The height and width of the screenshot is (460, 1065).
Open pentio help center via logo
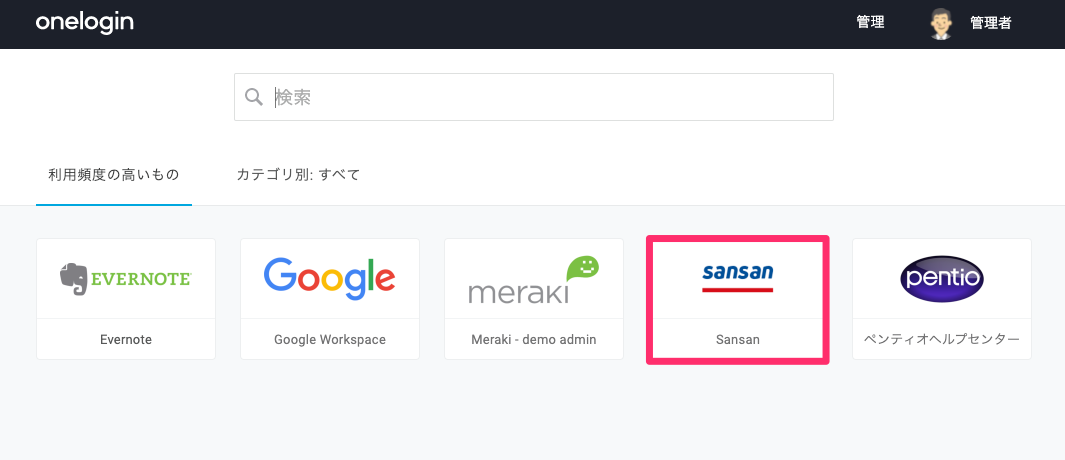pos(942,279)
